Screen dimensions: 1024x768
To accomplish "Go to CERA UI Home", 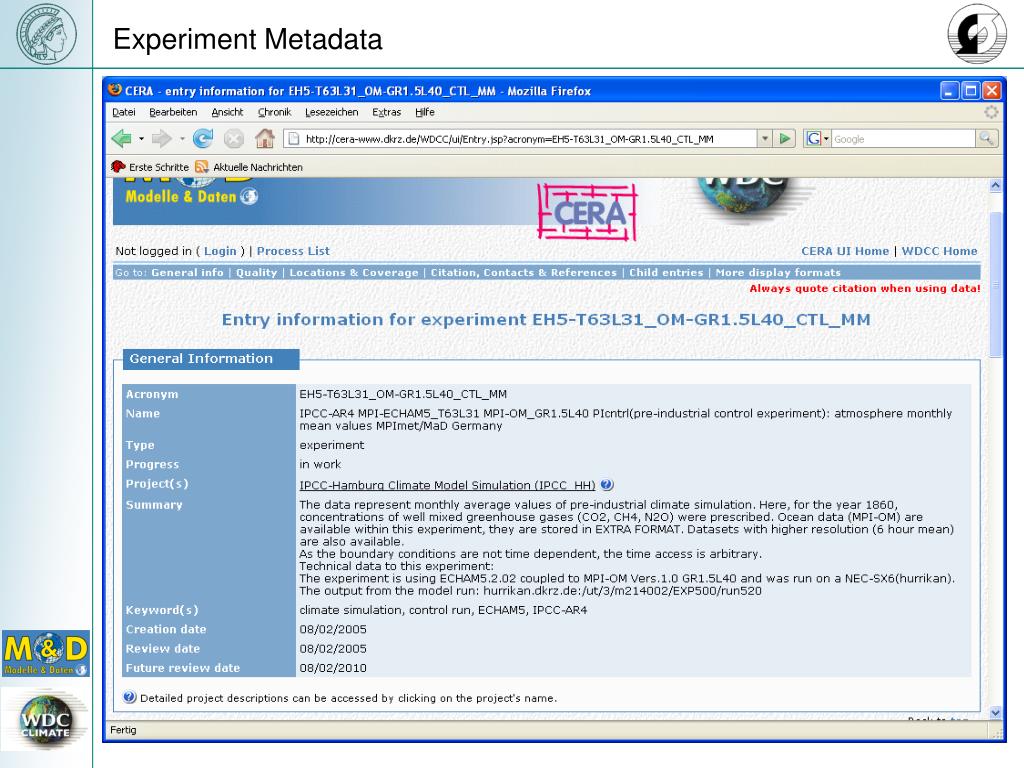I will click(x=845, y=251).
